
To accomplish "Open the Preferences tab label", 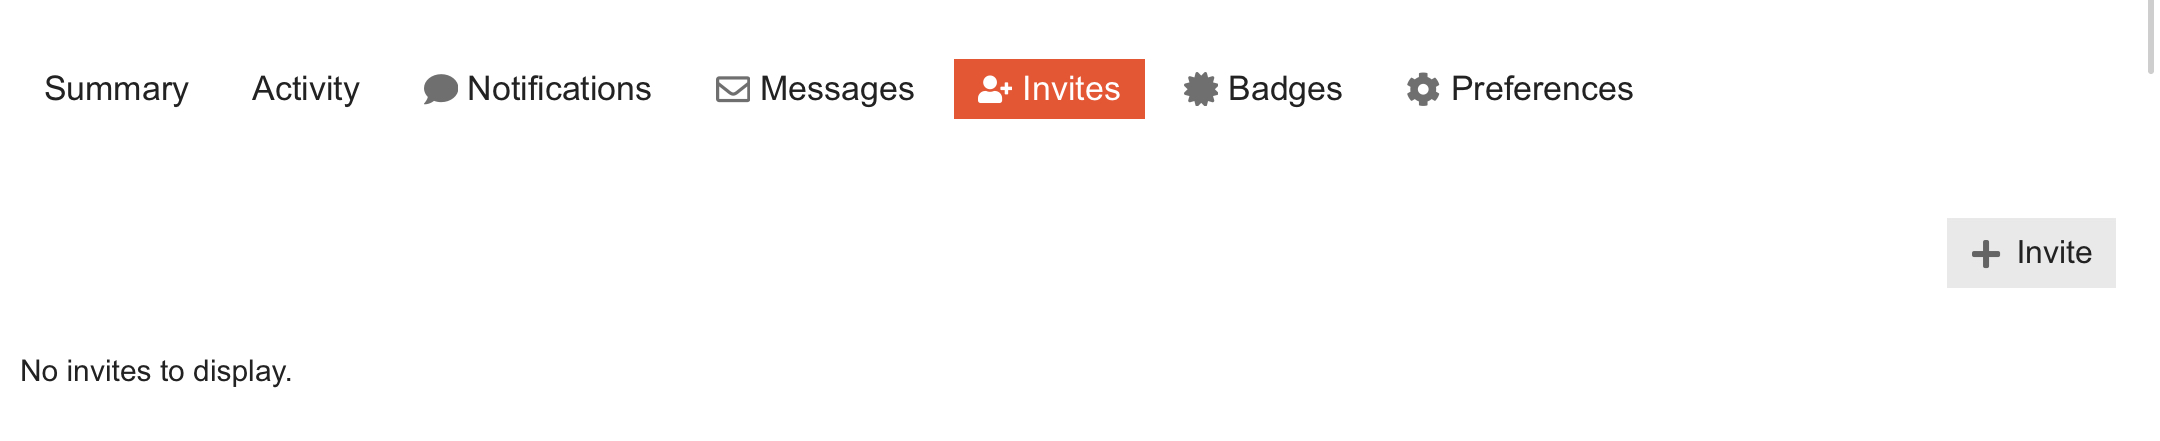I will pyautogui.click(x=1542, y=89).
